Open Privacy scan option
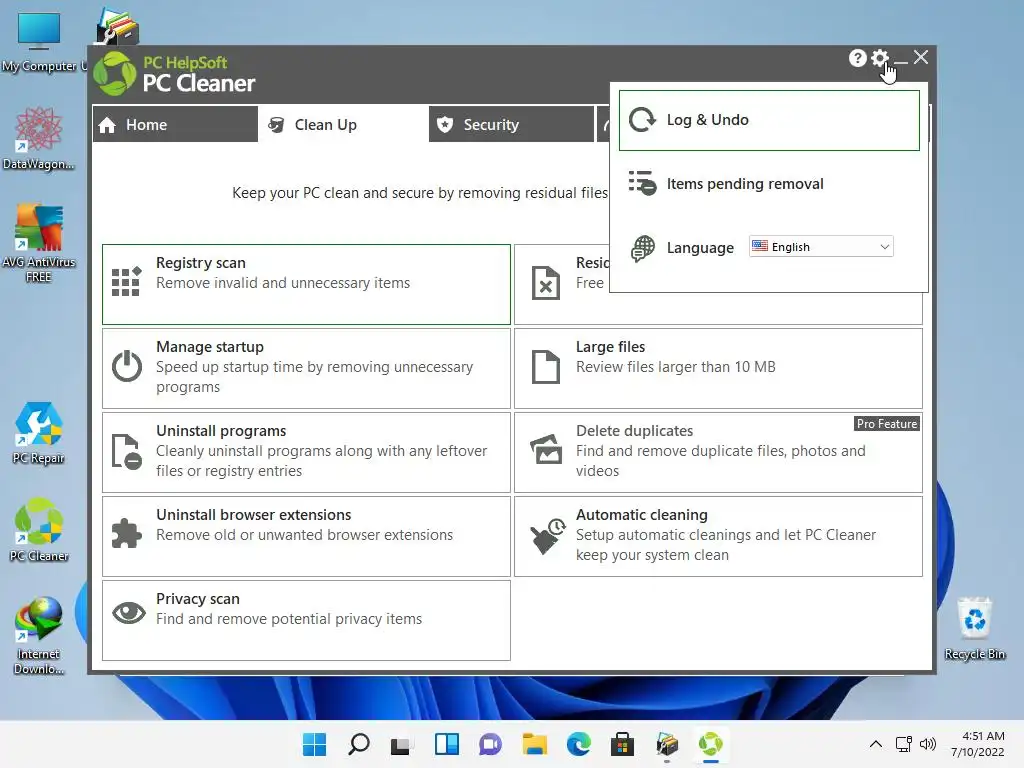This screenshot has width=1024, height=768. pos(306,620)
